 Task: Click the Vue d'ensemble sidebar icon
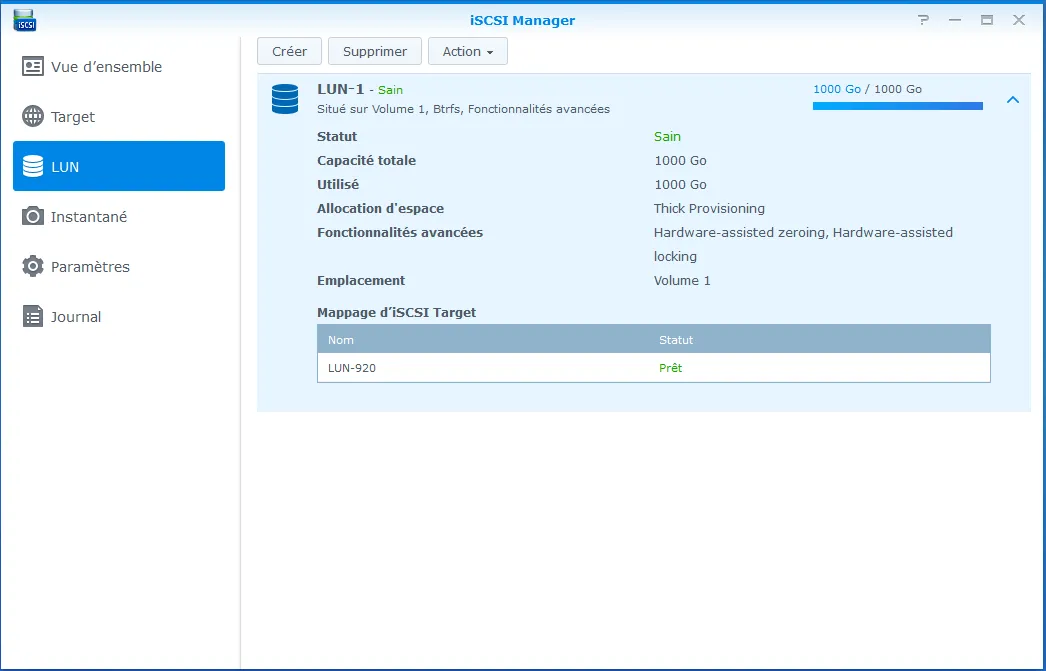[33, 67]
